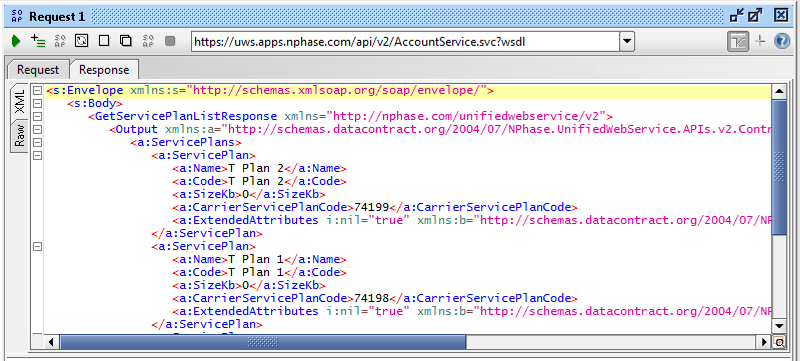Image resolution: width=800 pixels, height=361 pixels.
Task: Click the horizontal scrollbar right arrow
Action: pyautogui.click(x=764, y=342)
